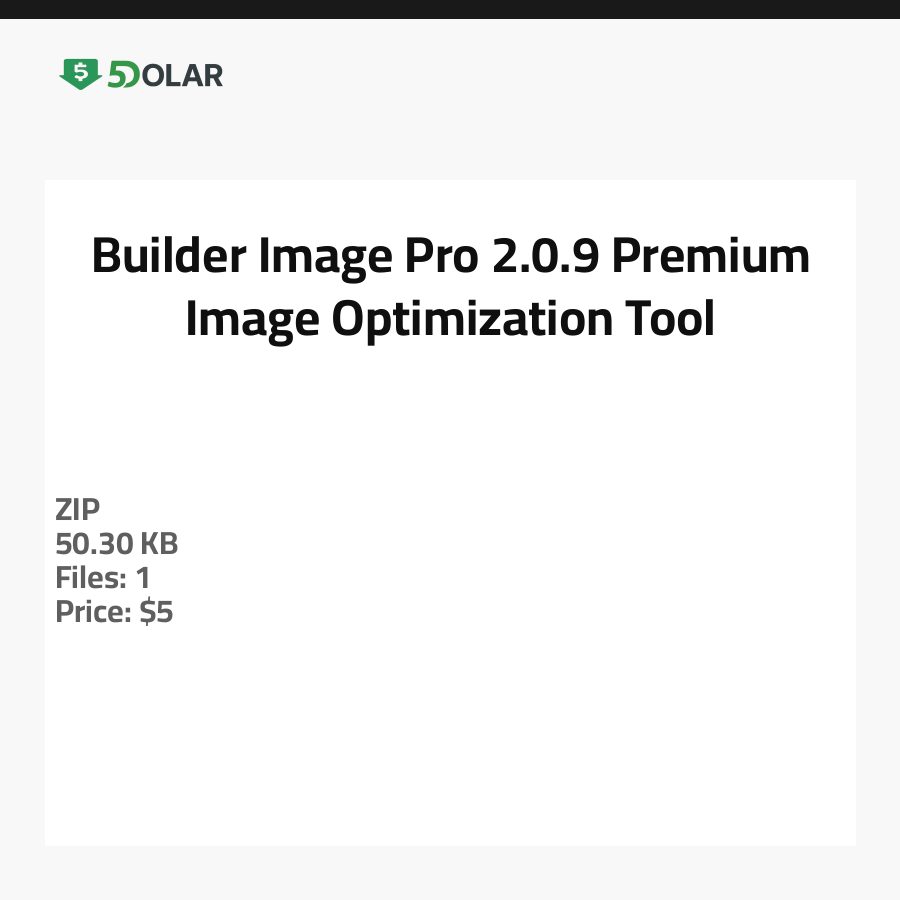This screenshot has width=900, height=900.
Task: Click the Image Optimization Tool title line
Action: (x=450, y=320)
